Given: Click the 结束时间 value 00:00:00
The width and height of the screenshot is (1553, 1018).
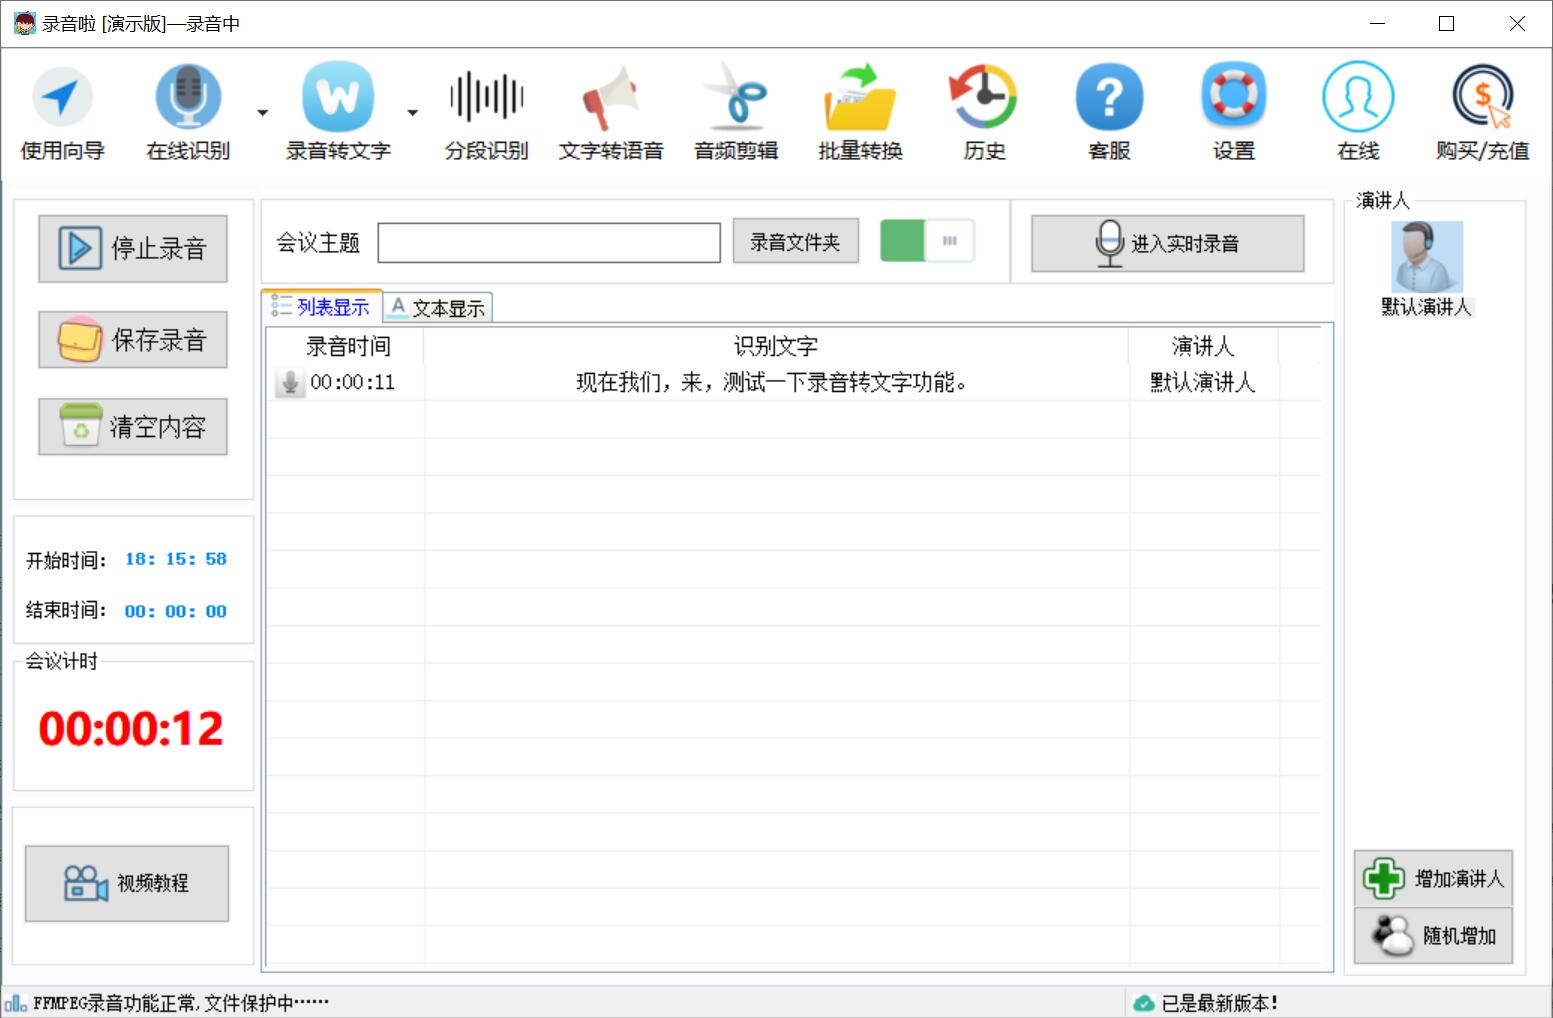Looking at the screenshot, I should point(176,611).
